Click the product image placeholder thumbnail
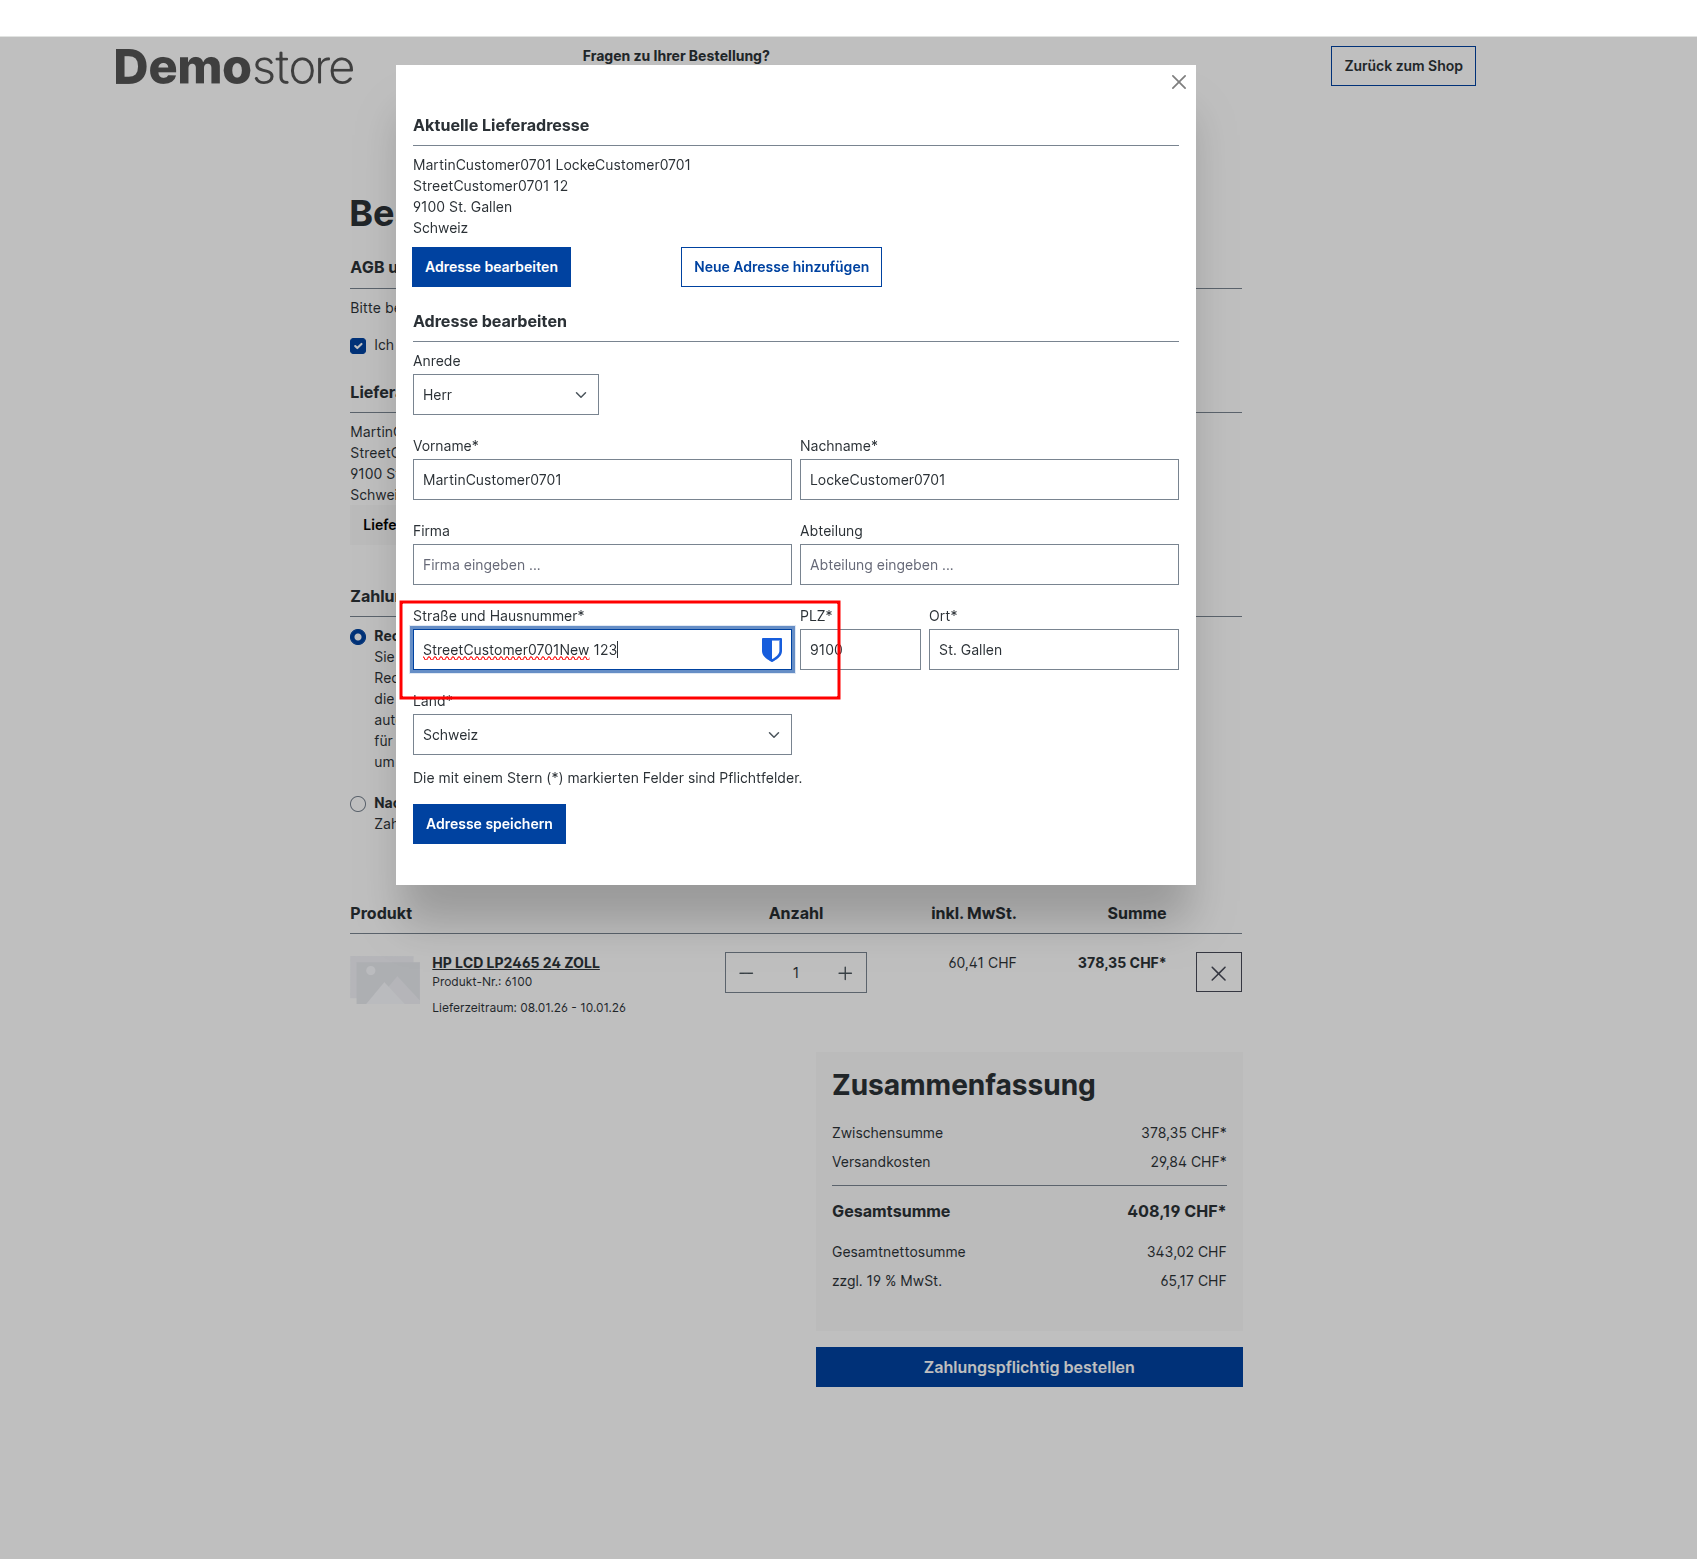 [384, 981]
